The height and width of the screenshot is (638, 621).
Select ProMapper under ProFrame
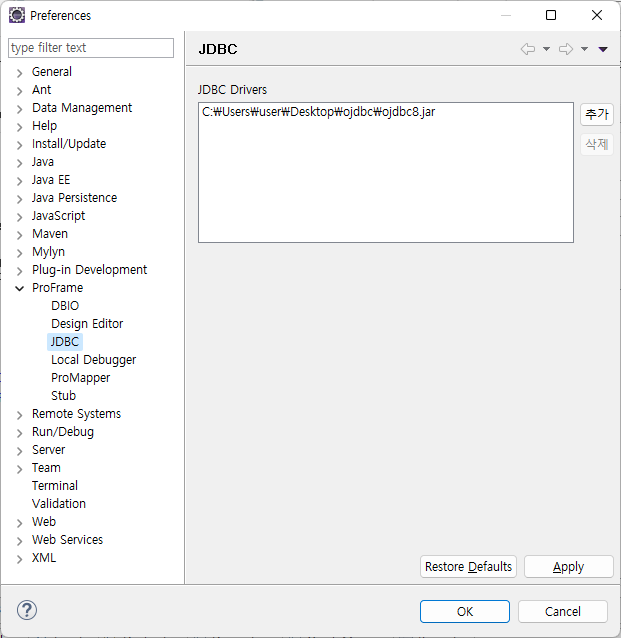click(x=81, y=378)
